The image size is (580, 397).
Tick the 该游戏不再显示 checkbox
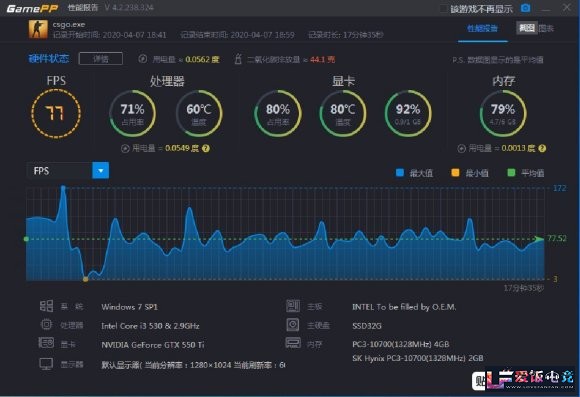pyautogui.click(x=443, y=9)
